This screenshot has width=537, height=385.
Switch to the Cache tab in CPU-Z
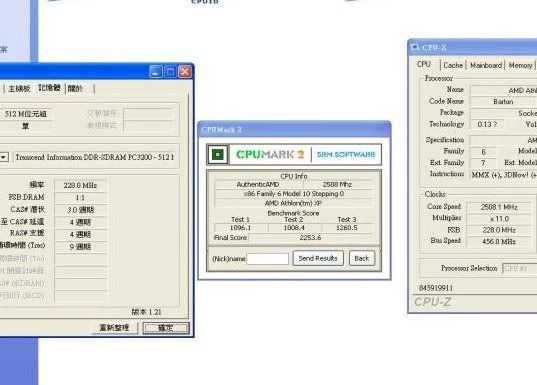pos(453,65)
